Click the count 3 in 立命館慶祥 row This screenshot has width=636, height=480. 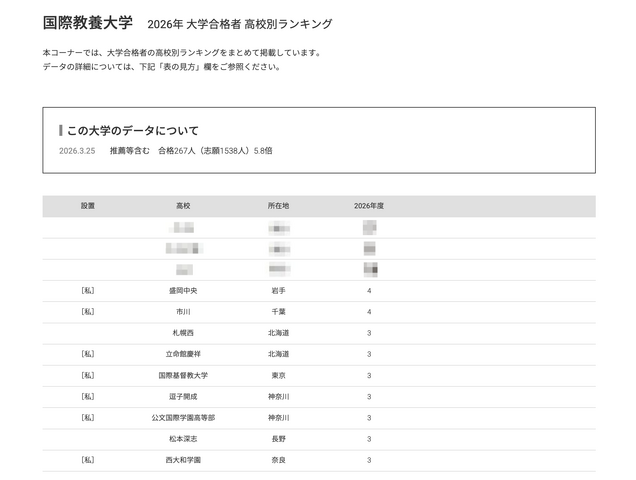pos(369,354)
